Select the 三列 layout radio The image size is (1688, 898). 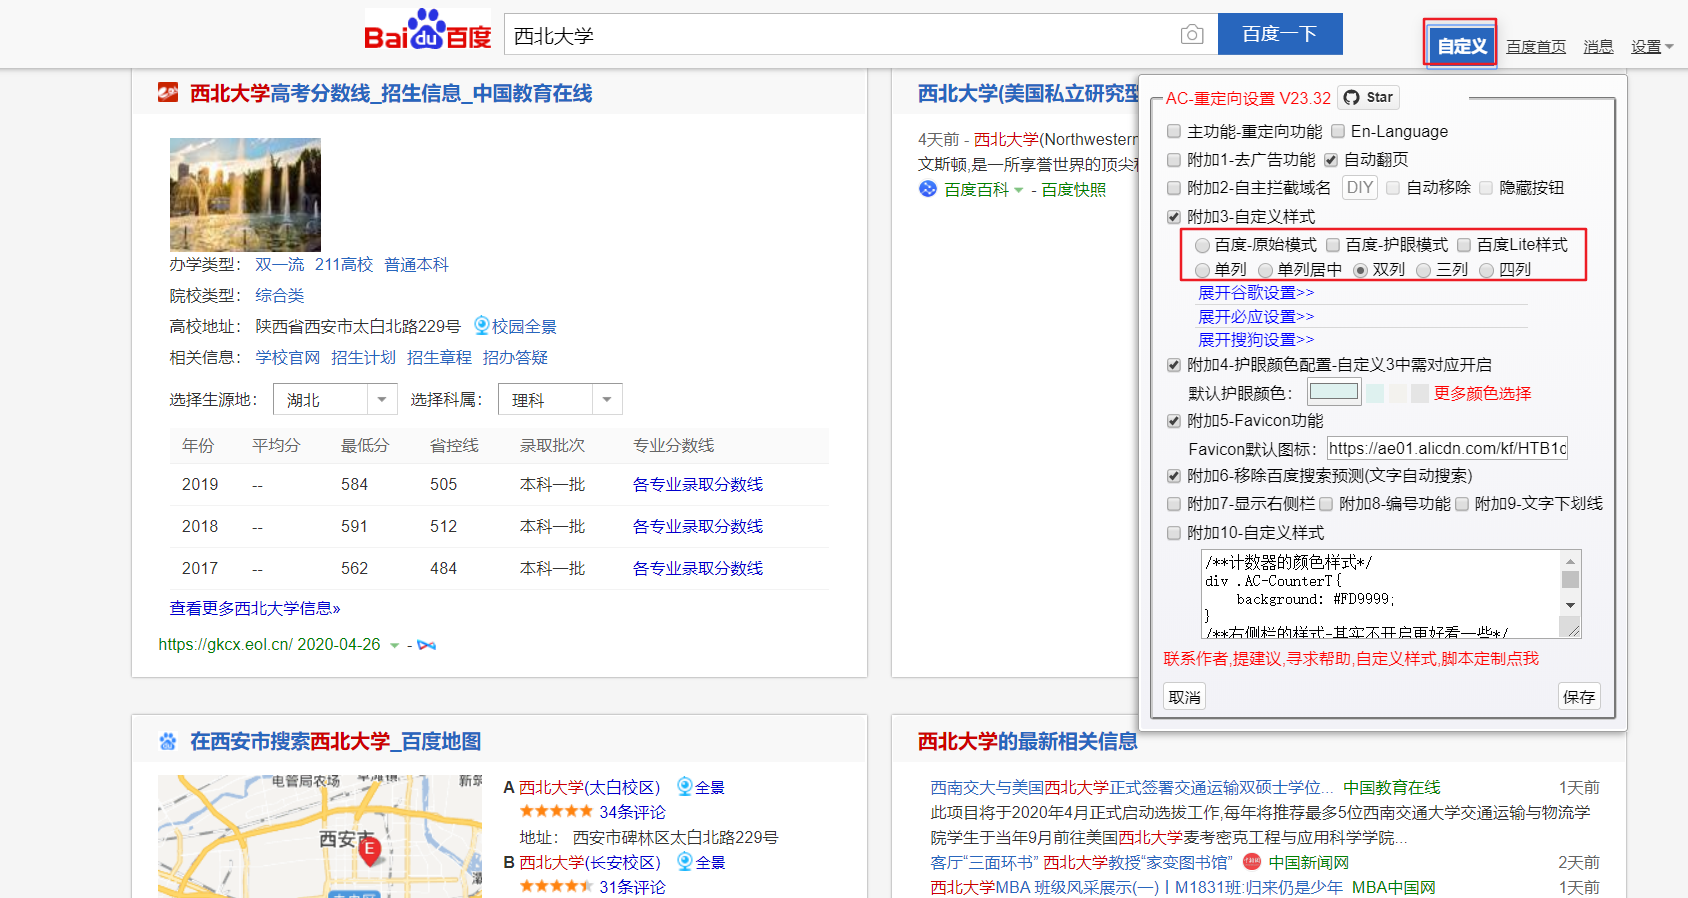tap(1424, 270)
